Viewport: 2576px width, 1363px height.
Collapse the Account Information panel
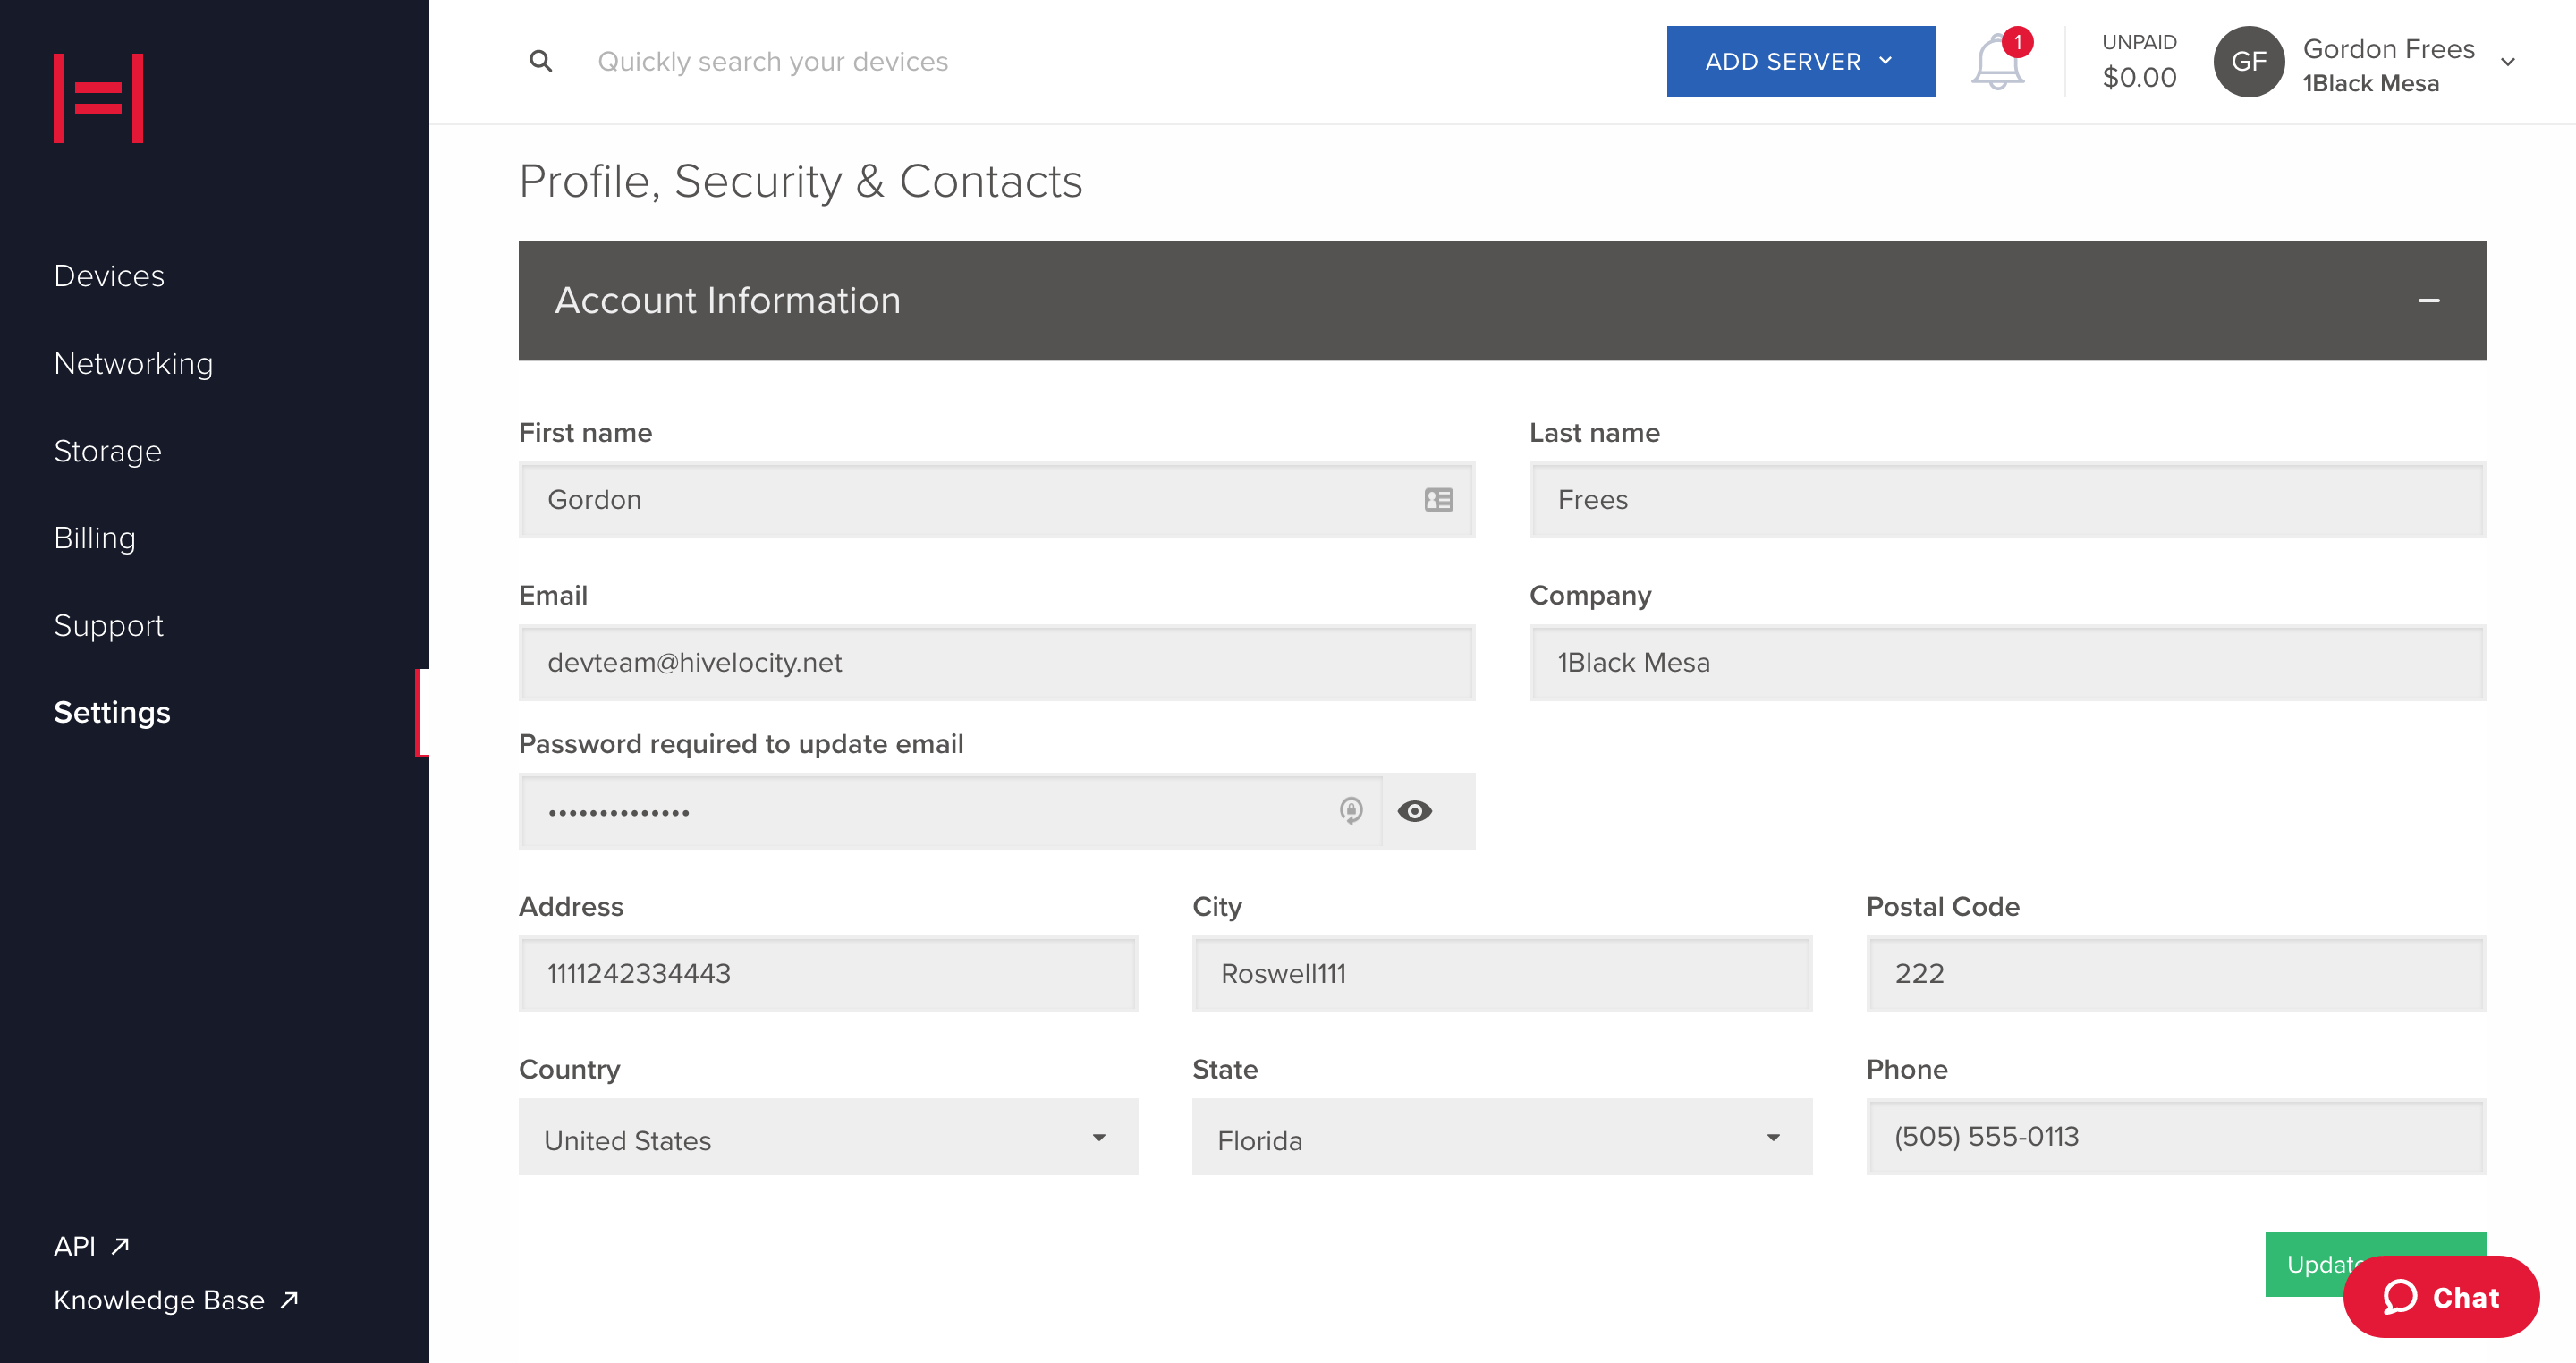pyautogui.click(x=2428, y=301)
